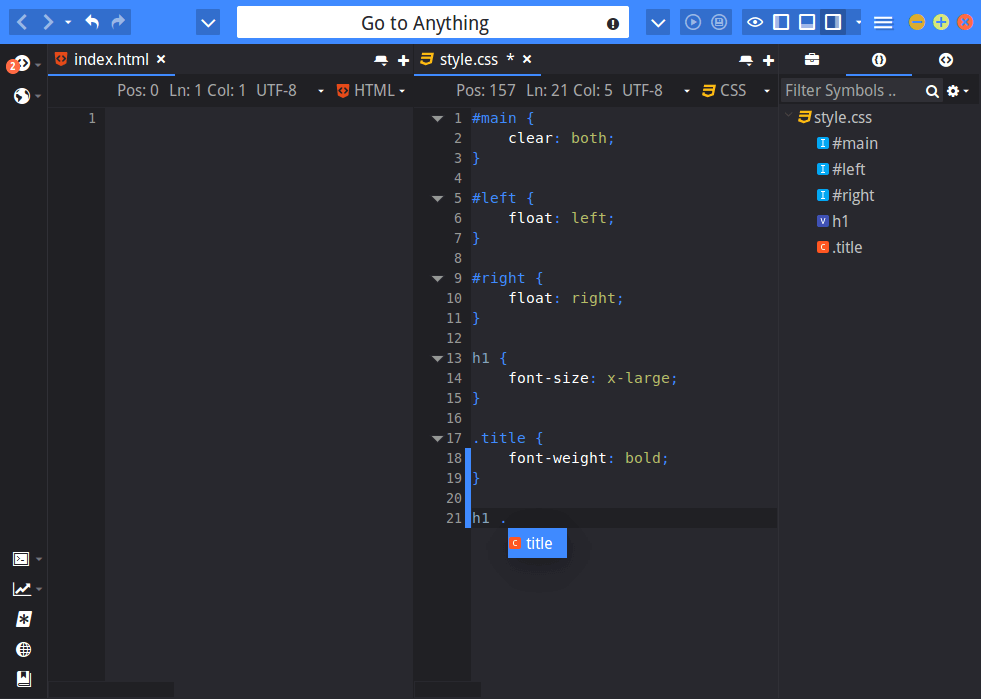This screenshot has height=699, width=981.
Task: Open the code-brackets tab in the right sidebar
Action: point(945,59)
